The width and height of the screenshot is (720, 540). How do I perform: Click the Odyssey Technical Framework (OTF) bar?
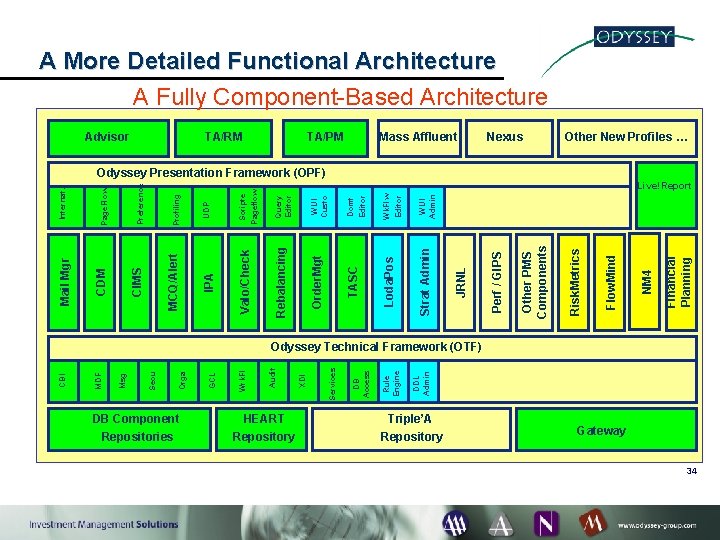pos(372,348)
